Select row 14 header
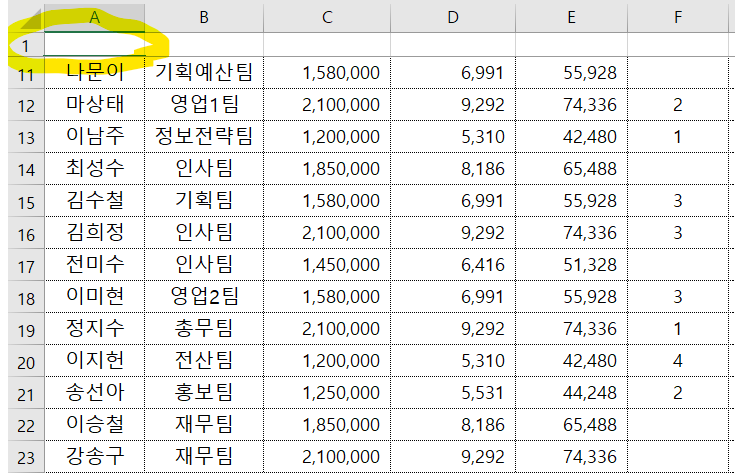This screenshot has width=735, height=473. [x=26, y=169]
